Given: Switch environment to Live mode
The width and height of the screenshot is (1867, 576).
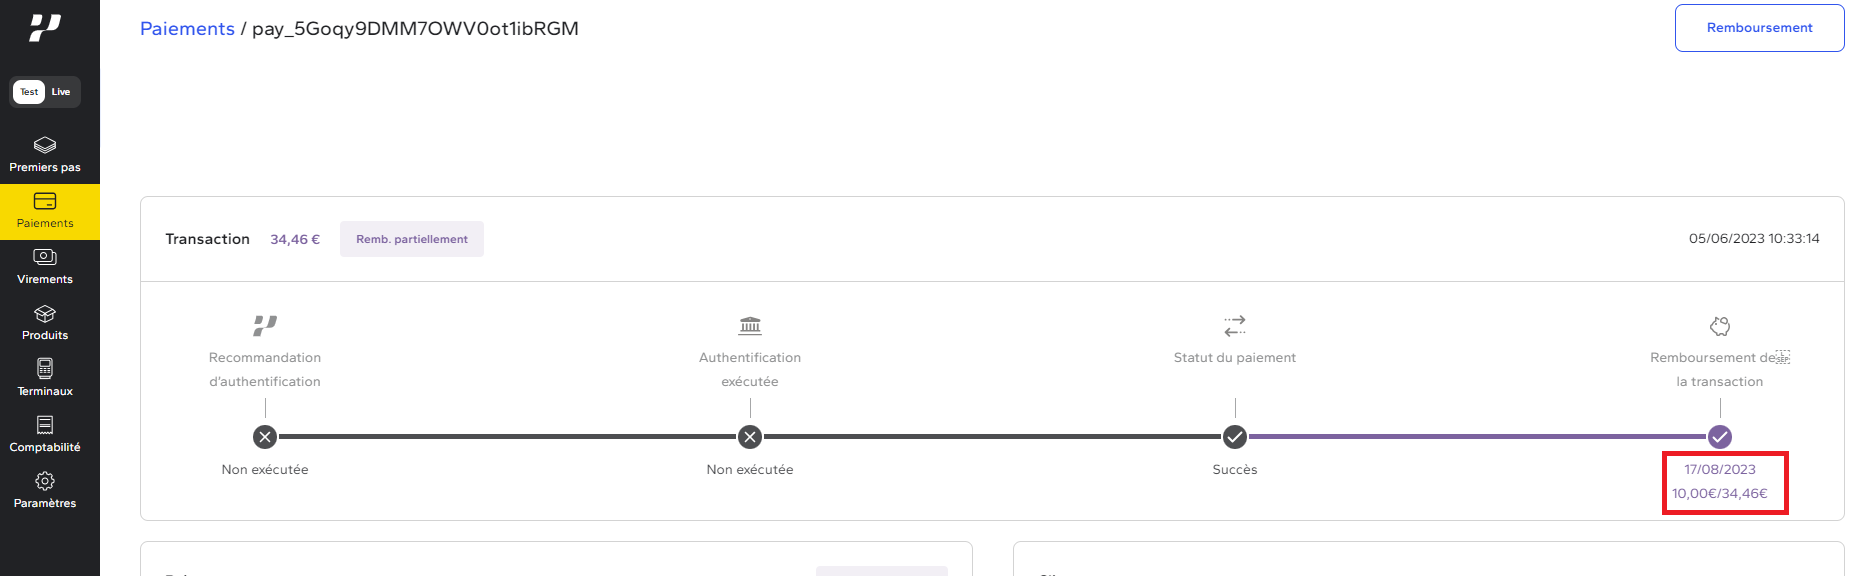Looking at the screenshot, I should point(61,92).
